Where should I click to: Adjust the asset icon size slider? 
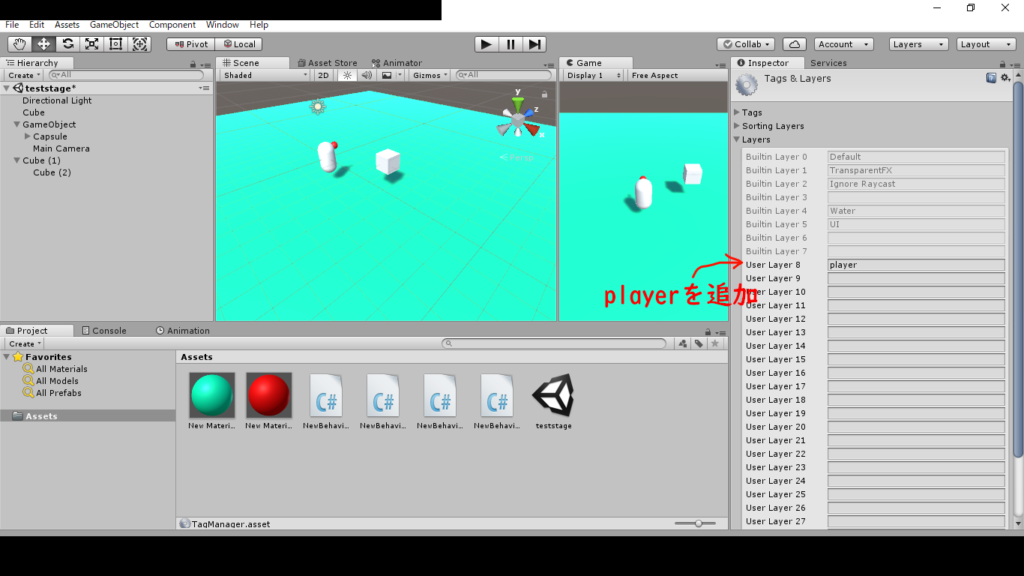point(698,523)
